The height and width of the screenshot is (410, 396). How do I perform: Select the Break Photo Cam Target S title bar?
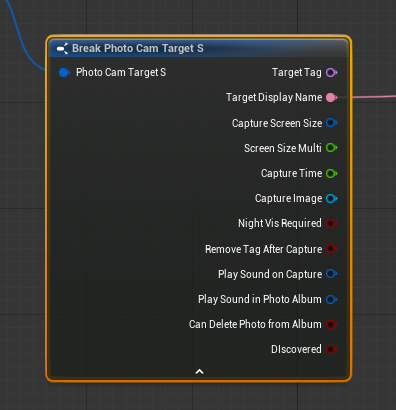199,48
